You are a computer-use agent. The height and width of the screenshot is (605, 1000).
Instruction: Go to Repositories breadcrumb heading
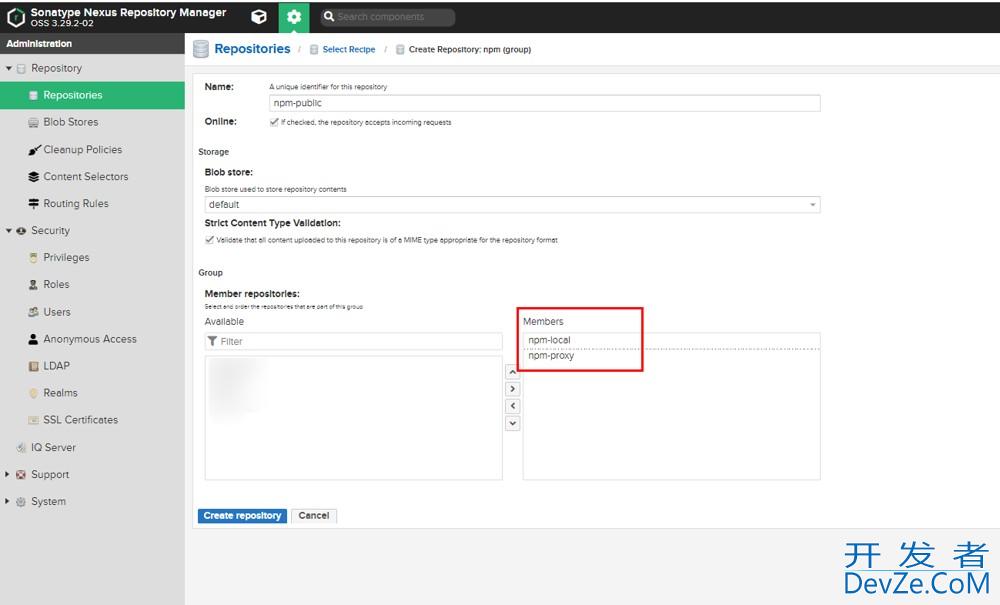(252, 49)
